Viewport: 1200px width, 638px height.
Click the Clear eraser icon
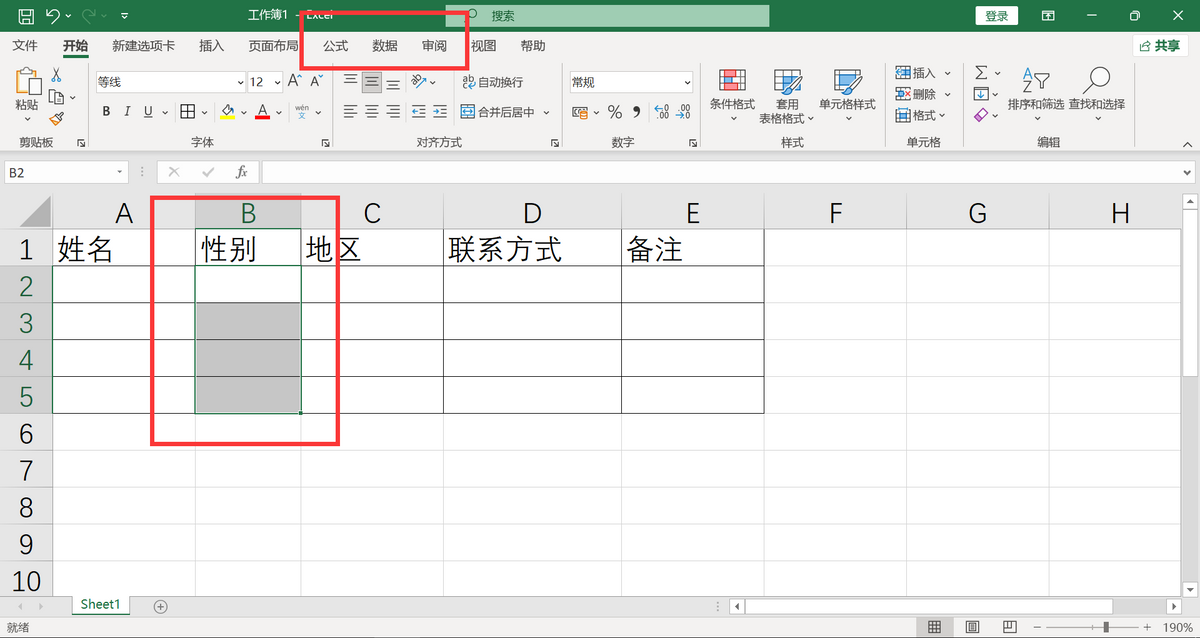[x=981, y=115]
